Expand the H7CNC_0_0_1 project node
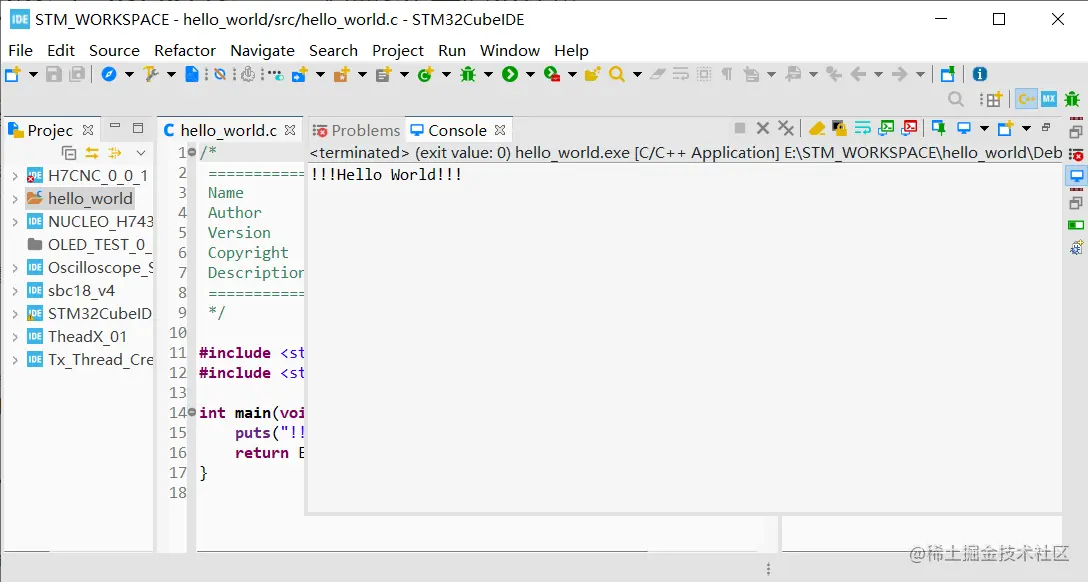Viewport: 1088px width, 582px height. tap(15, 176)
